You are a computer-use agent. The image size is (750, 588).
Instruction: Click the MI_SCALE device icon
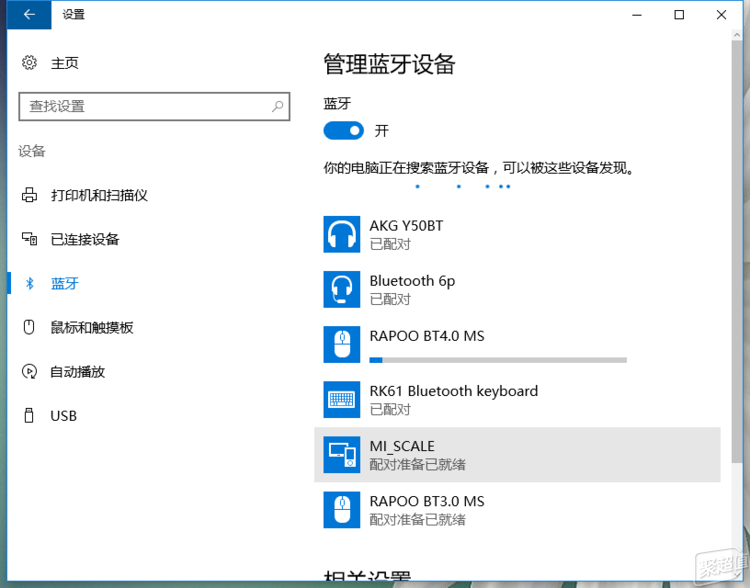point(342,455)
